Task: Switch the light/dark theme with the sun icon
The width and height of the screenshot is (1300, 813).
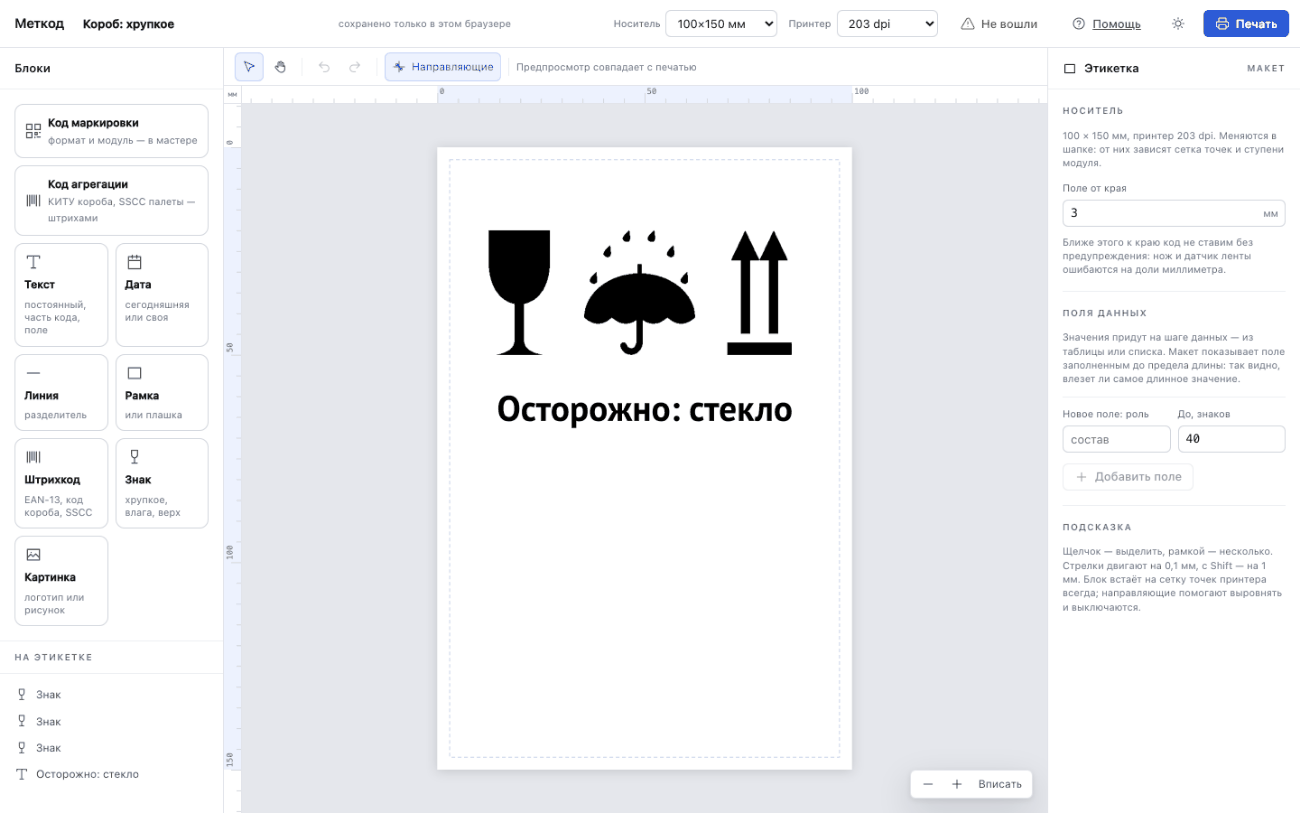Action: pyautogui.click(x=1178, y=24)
